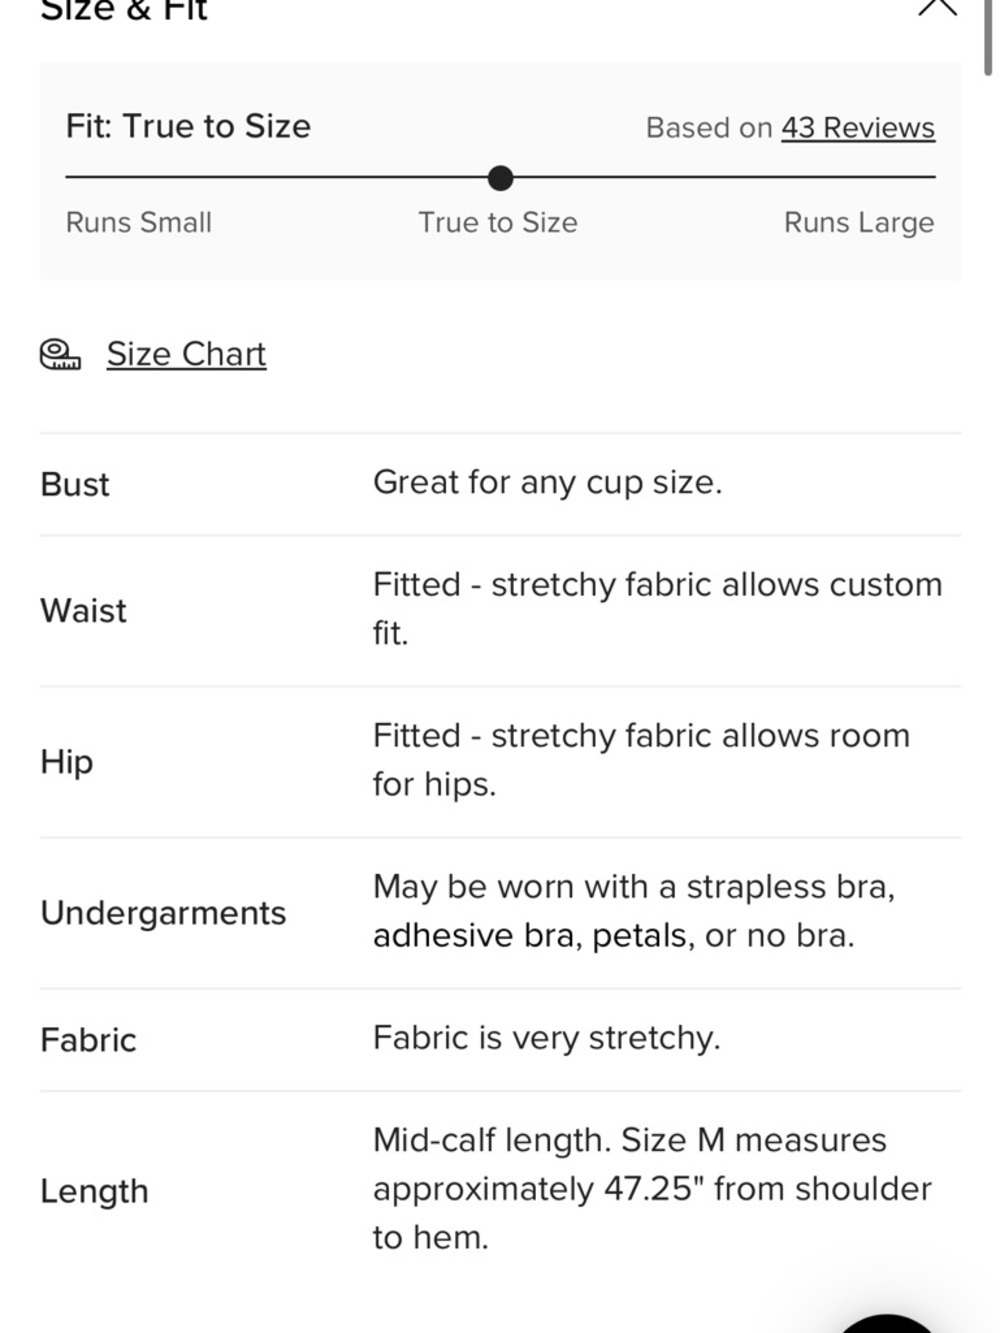
Task: Click the 'Great for any cup size' text
Action: (x=548, y=482)
